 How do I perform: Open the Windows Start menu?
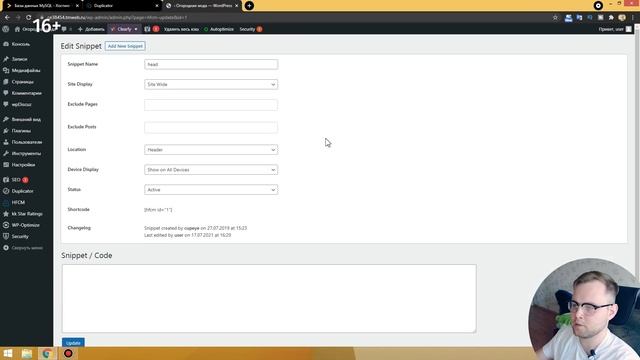[x=8, y=353]
